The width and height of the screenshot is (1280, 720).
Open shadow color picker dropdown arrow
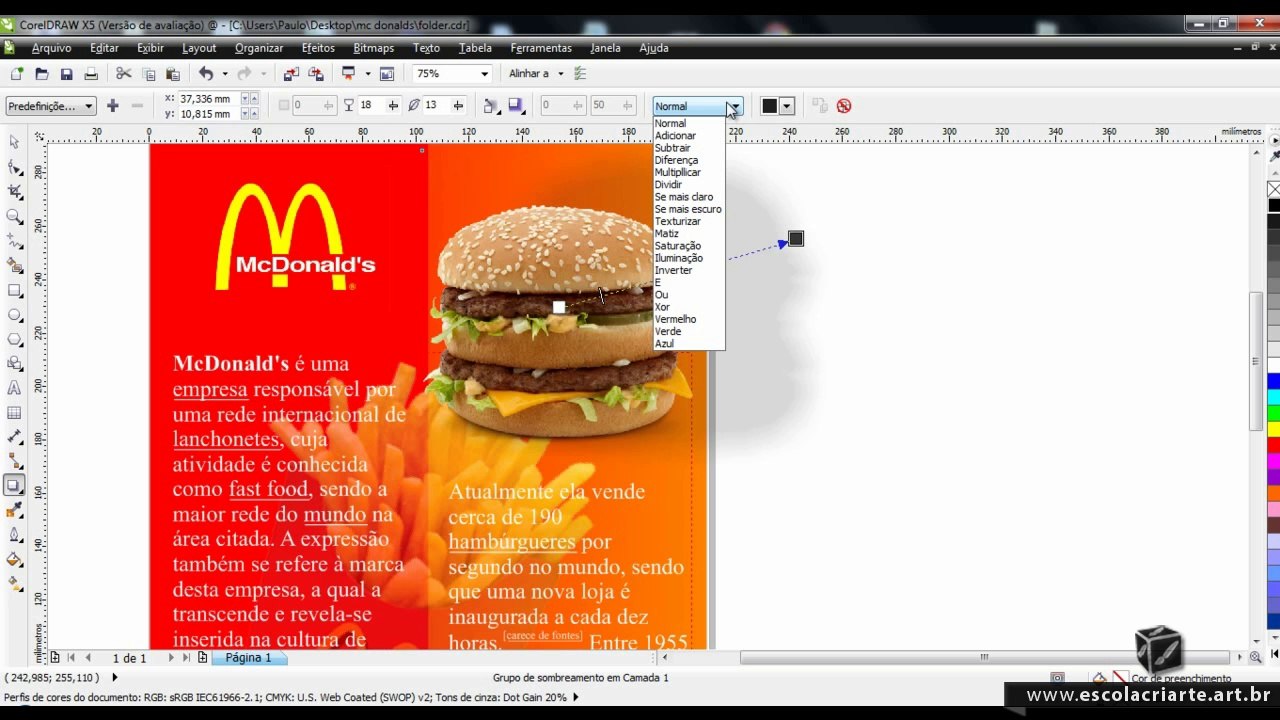tap(787, 106)
